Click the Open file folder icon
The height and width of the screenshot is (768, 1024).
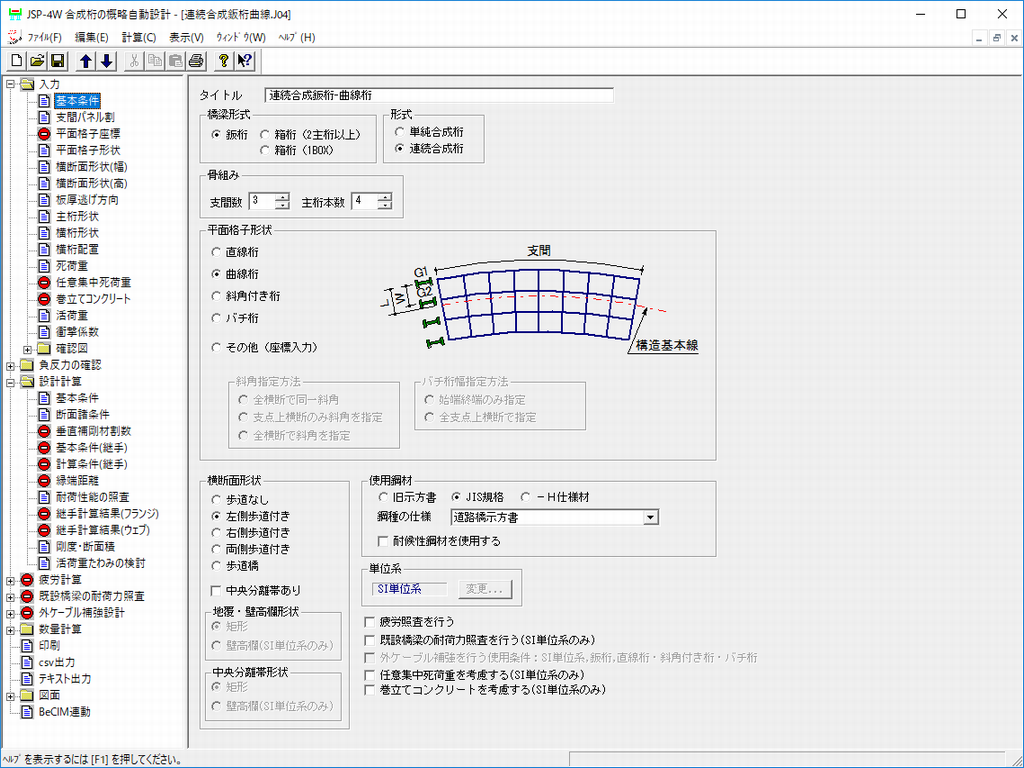point(37,61)
